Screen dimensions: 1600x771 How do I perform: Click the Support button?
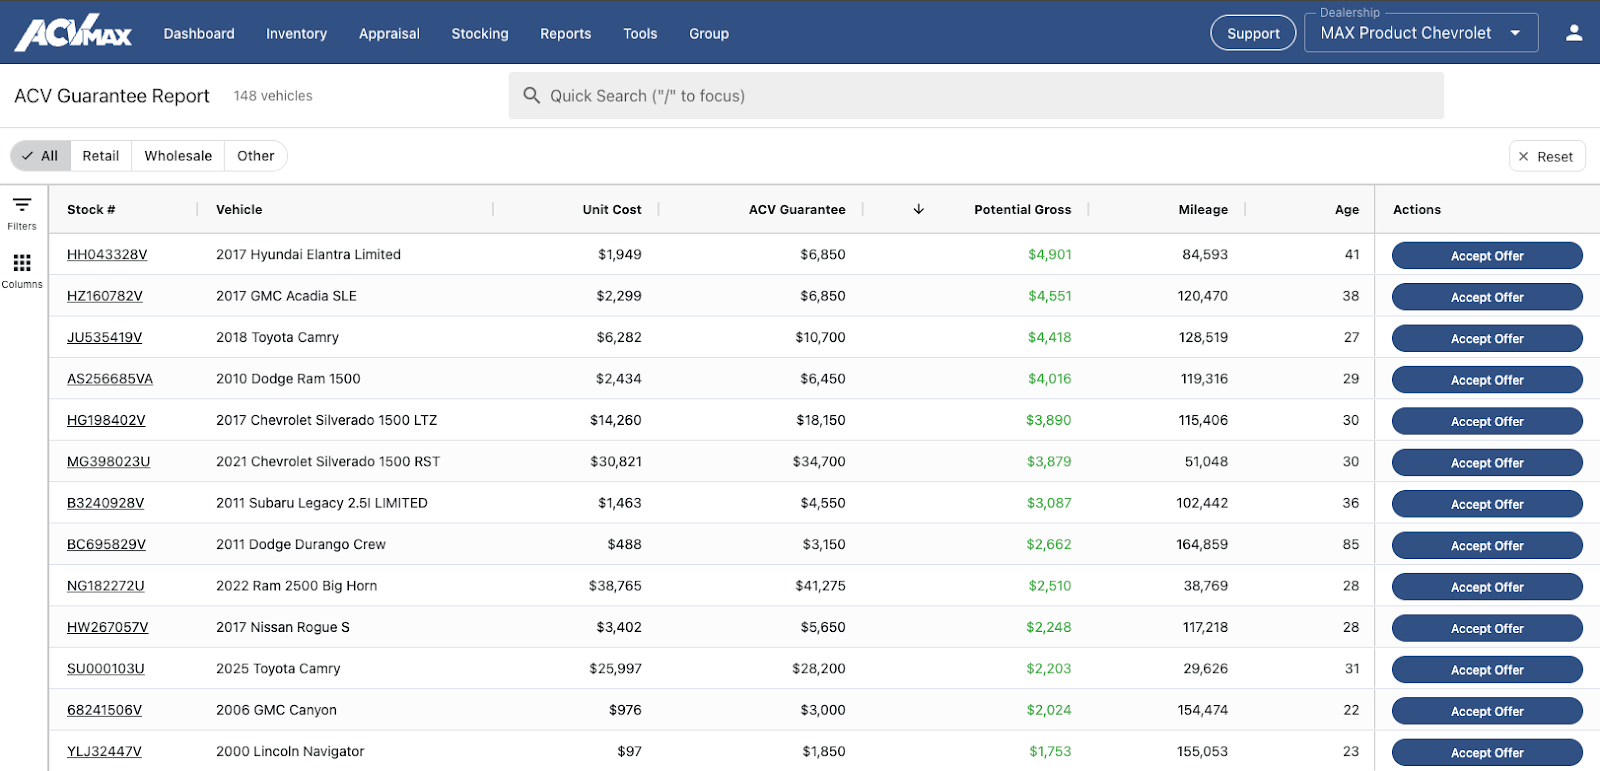[1253, 33]
